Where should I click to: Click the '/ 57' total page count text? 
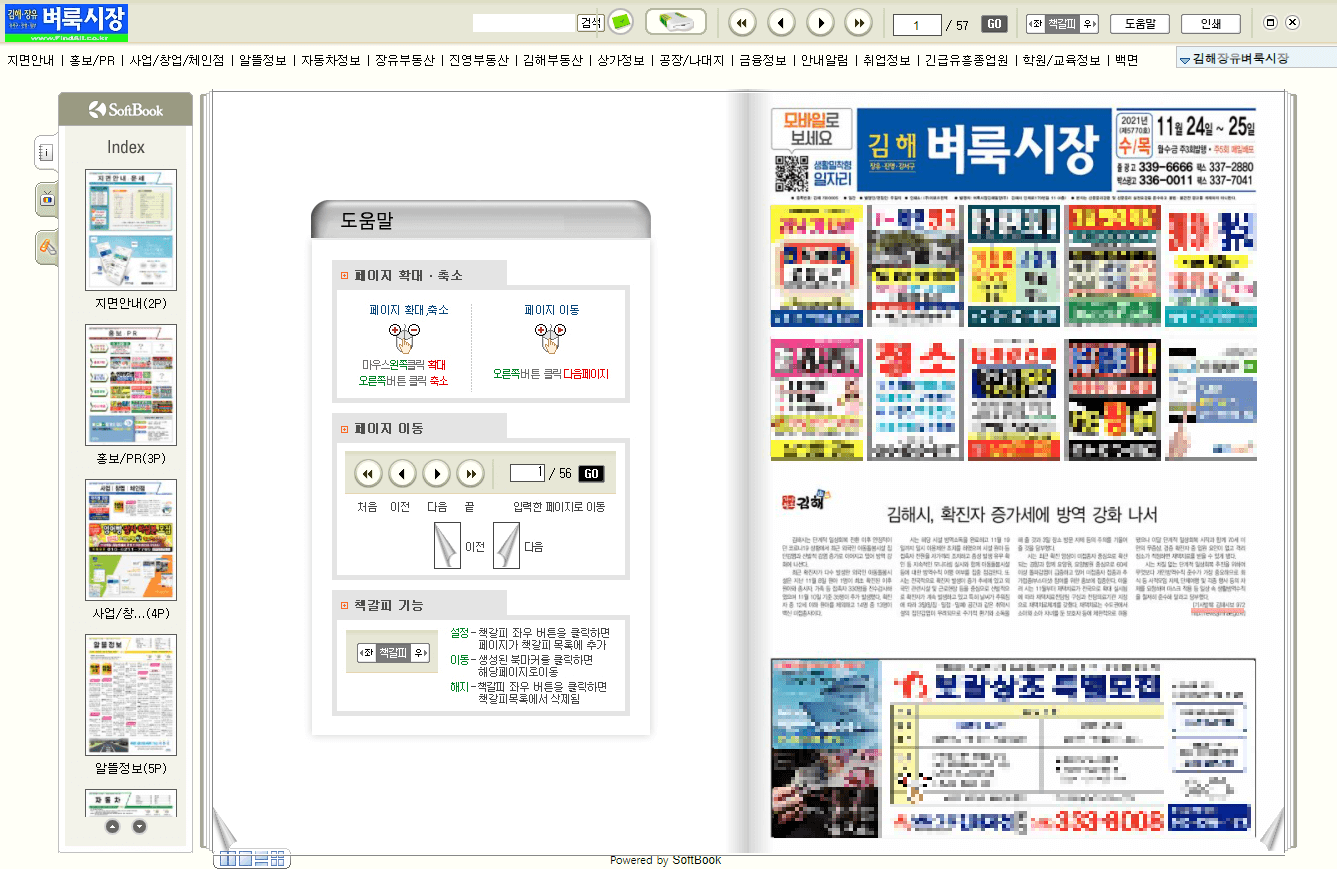[957, 24]
